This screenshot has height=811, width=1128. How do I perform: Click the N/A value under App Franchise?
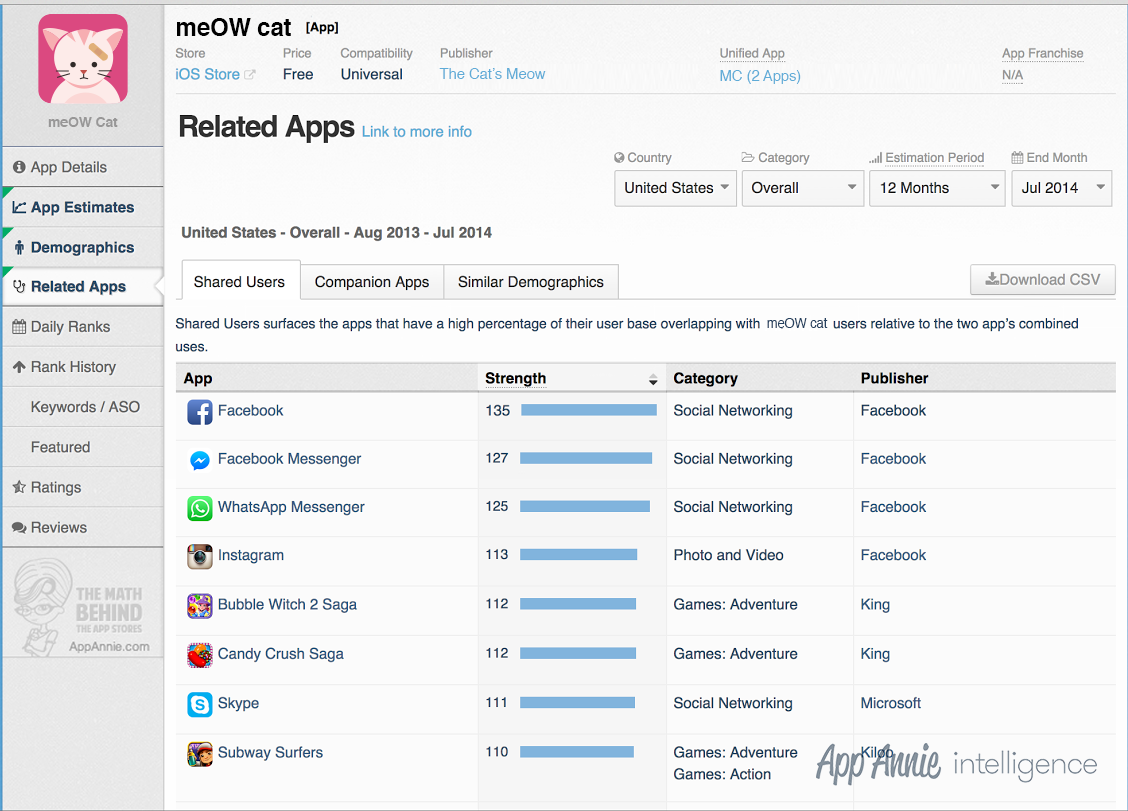click(1011, 75)
